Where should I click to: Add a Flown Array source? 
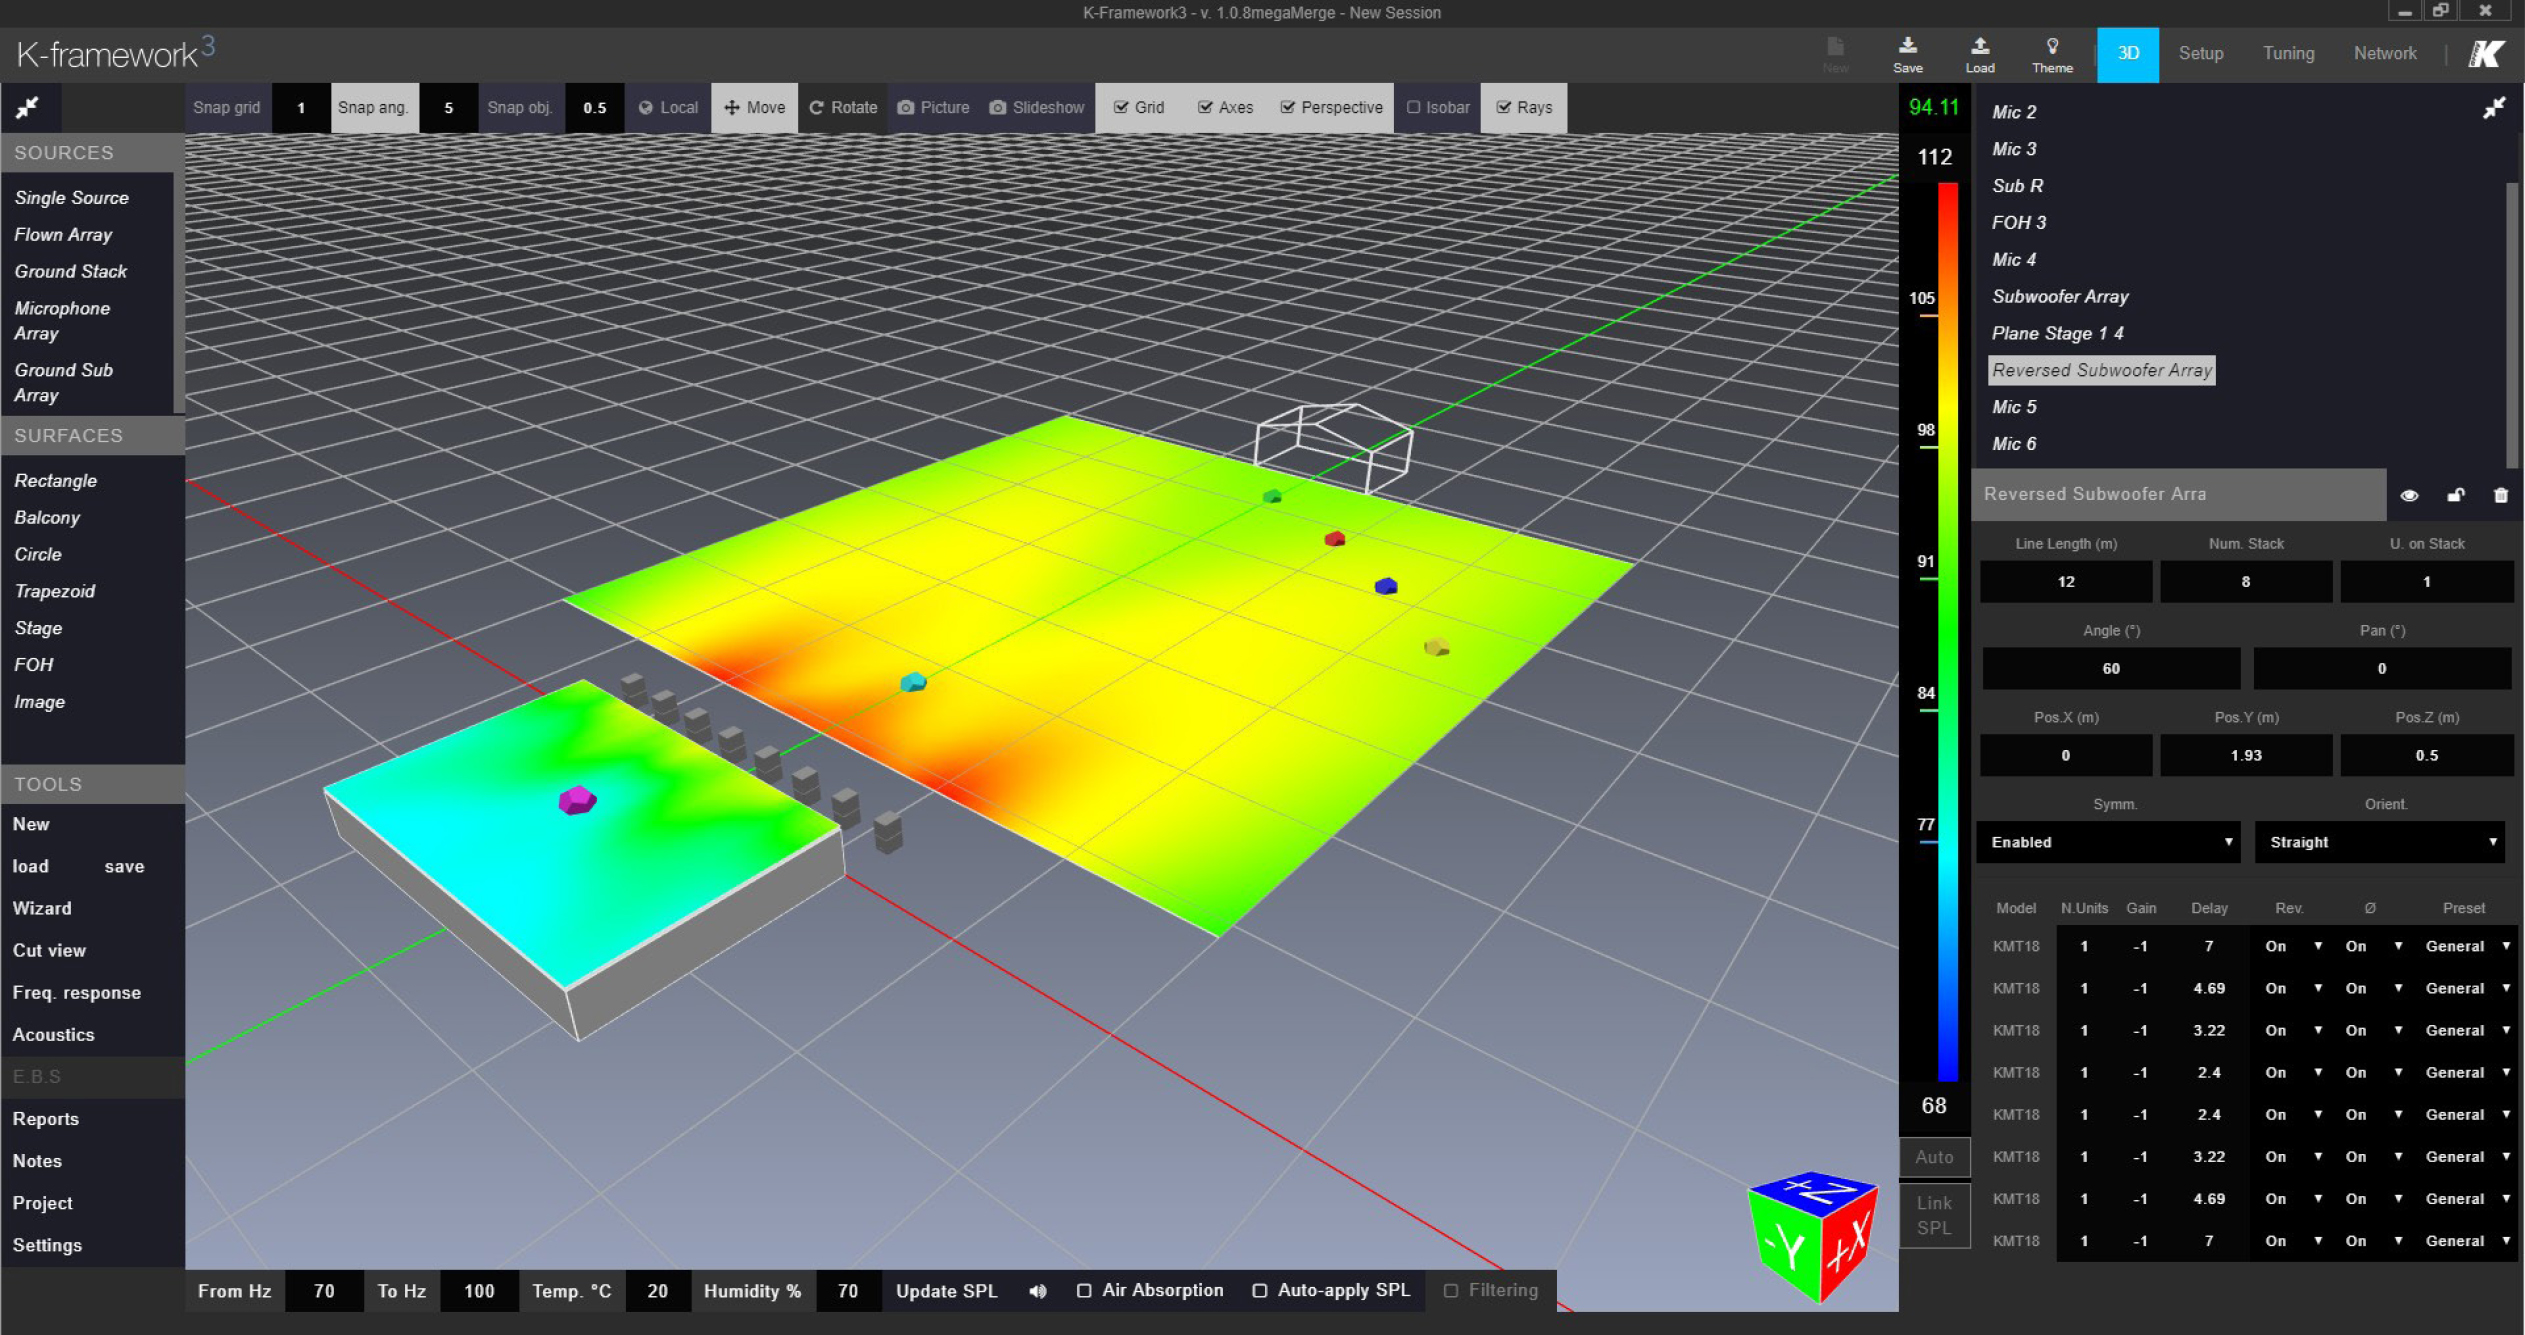[63, 235]
